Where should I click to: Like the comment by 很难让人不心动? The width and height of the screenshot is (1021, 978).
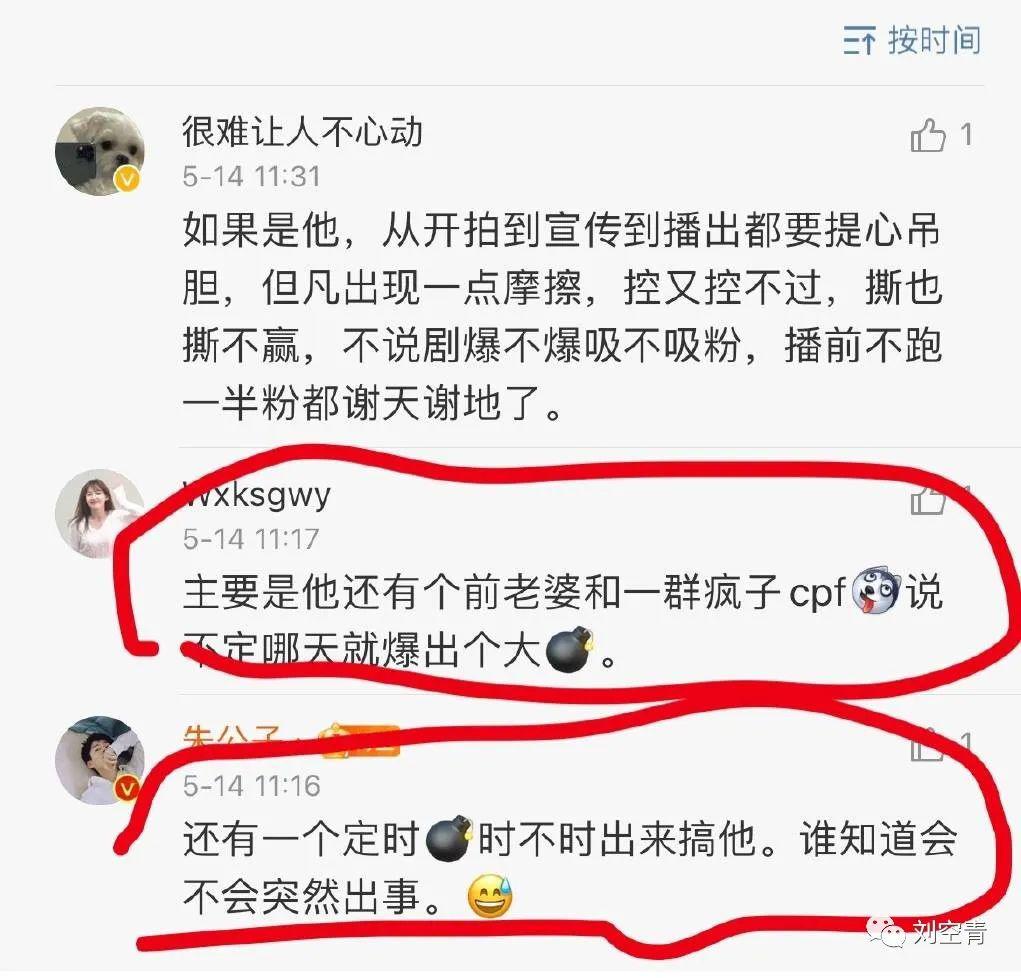point(928,135)
